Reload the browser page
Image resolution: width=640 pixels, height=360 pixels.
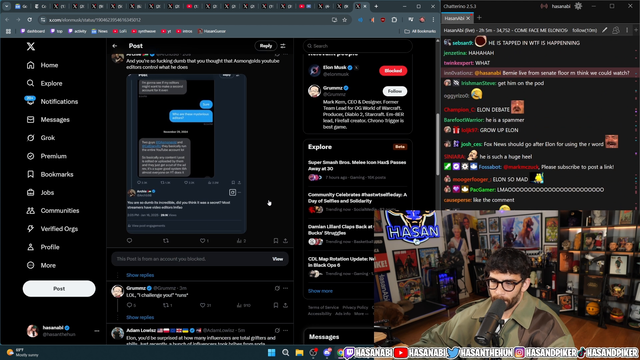(x=29, y=20)
